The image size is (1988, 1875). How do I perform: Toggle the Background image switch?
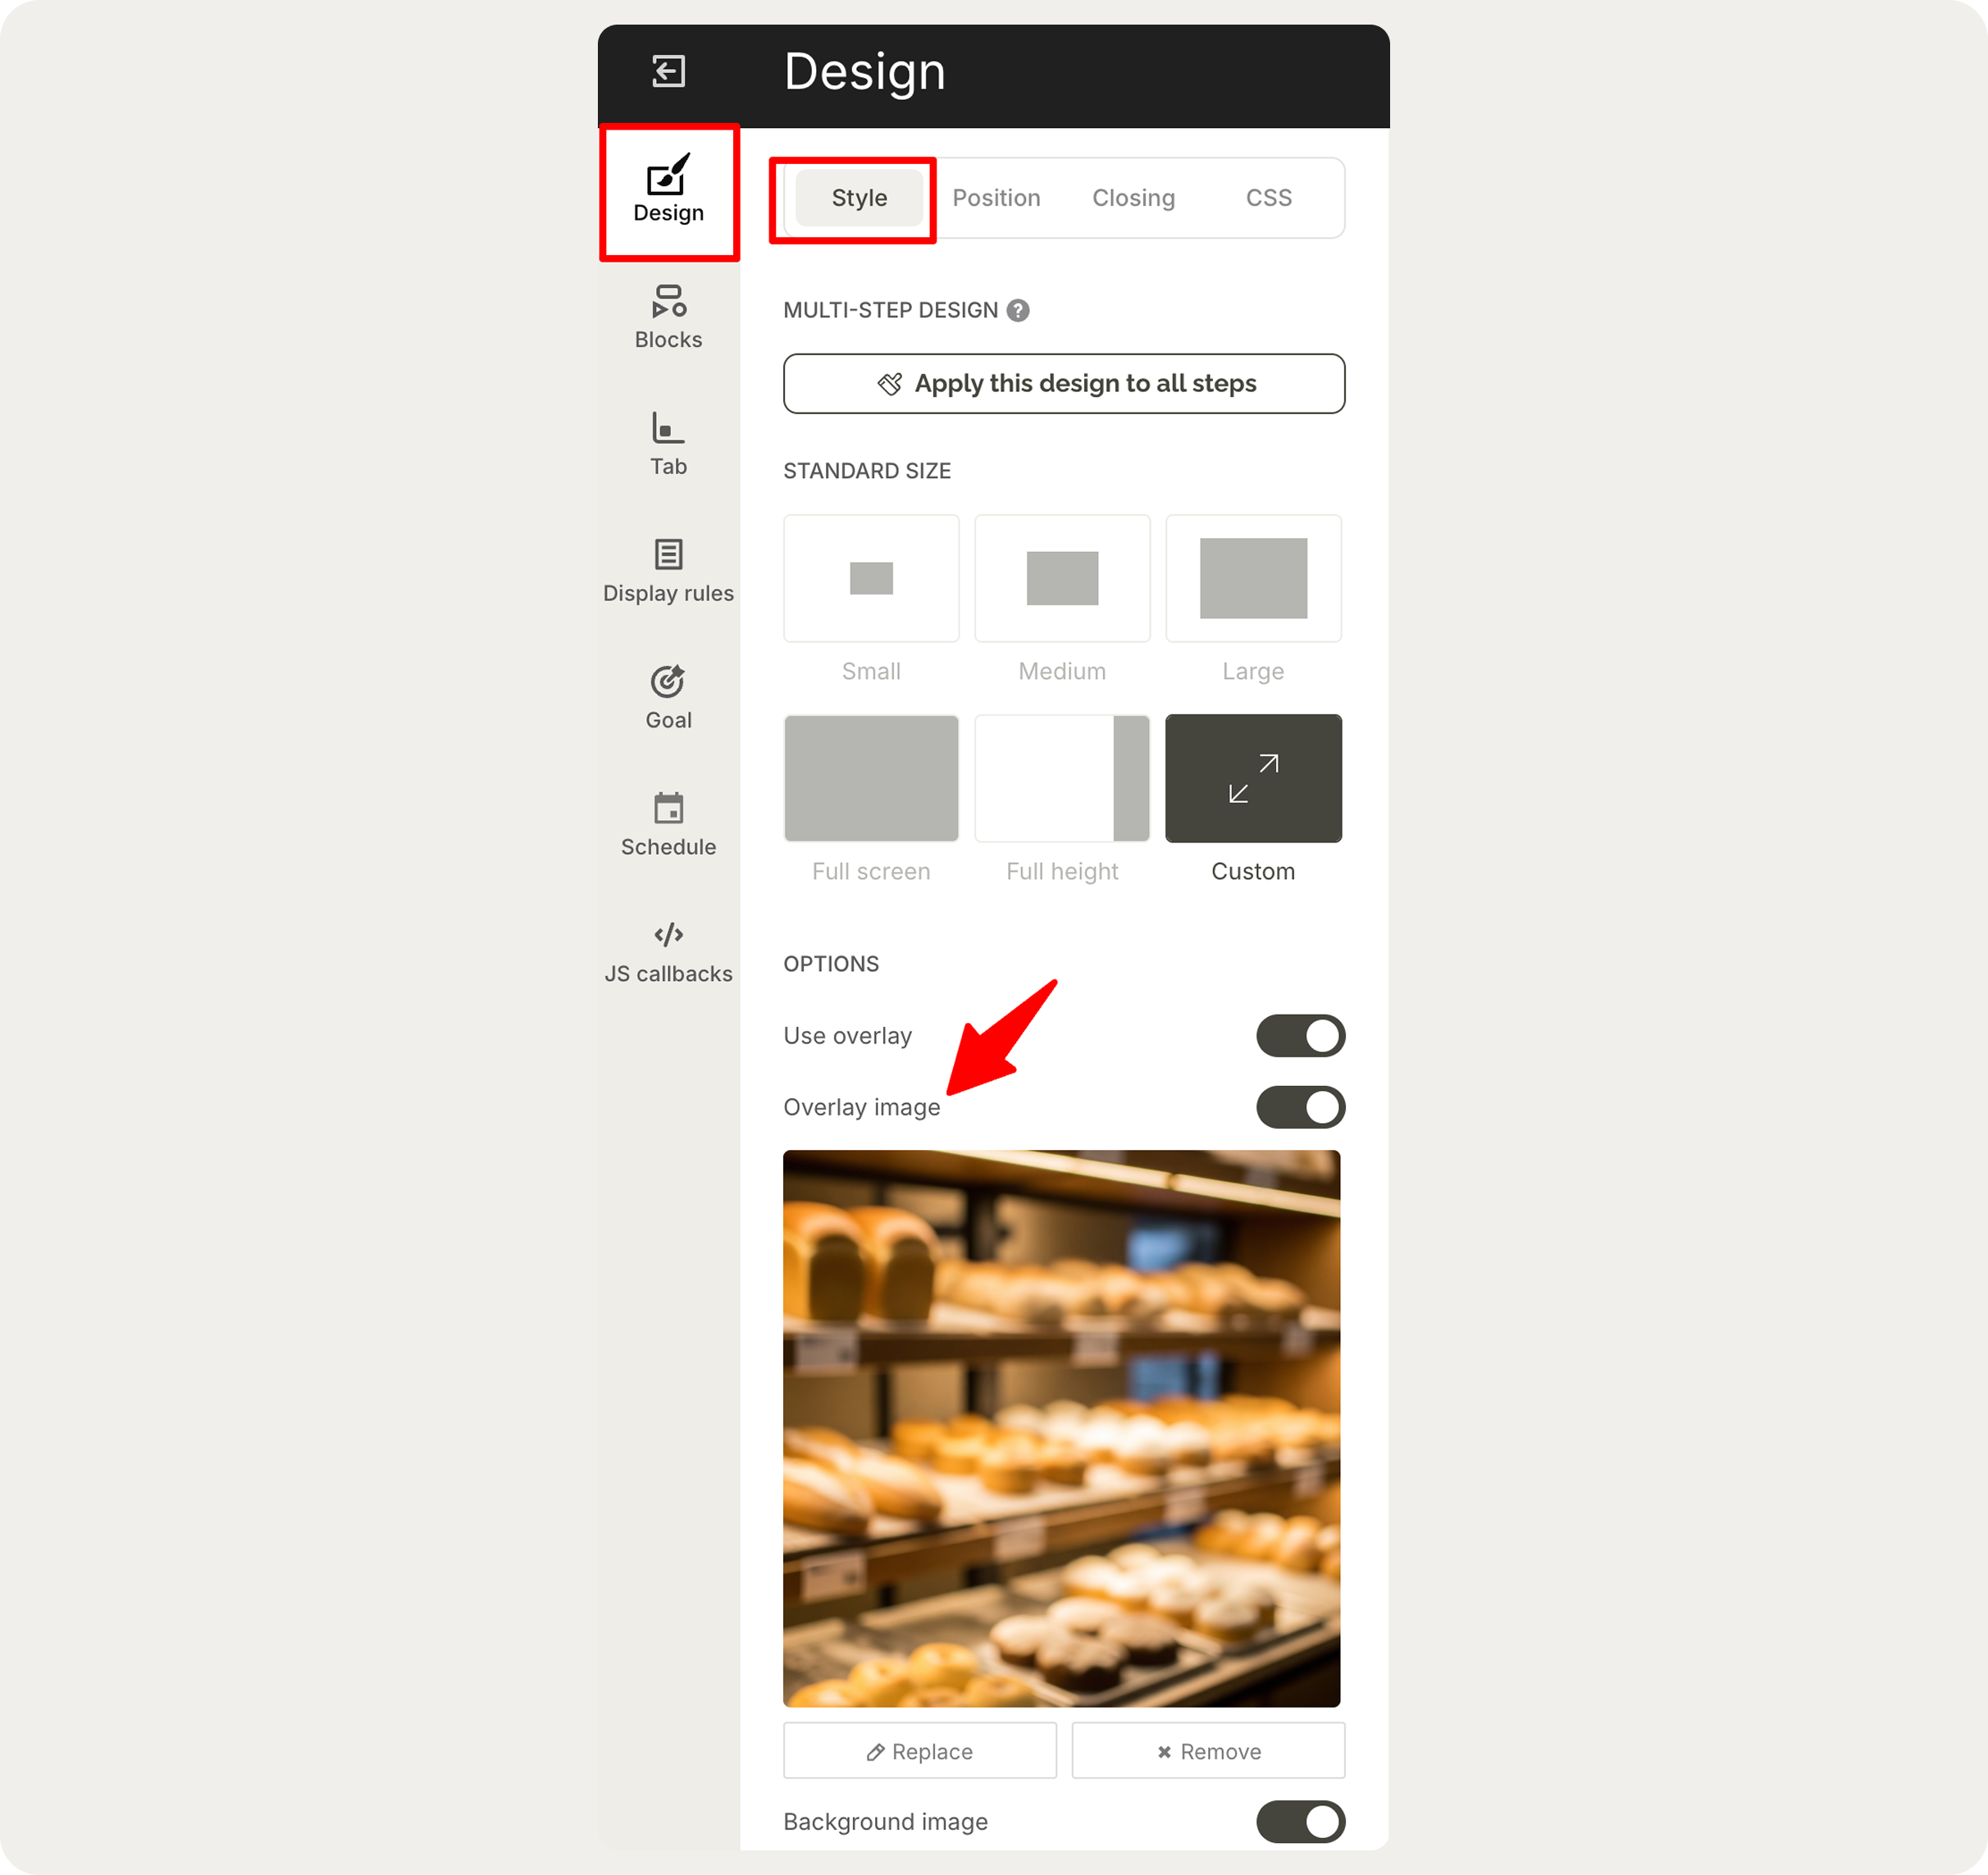1300,1822
